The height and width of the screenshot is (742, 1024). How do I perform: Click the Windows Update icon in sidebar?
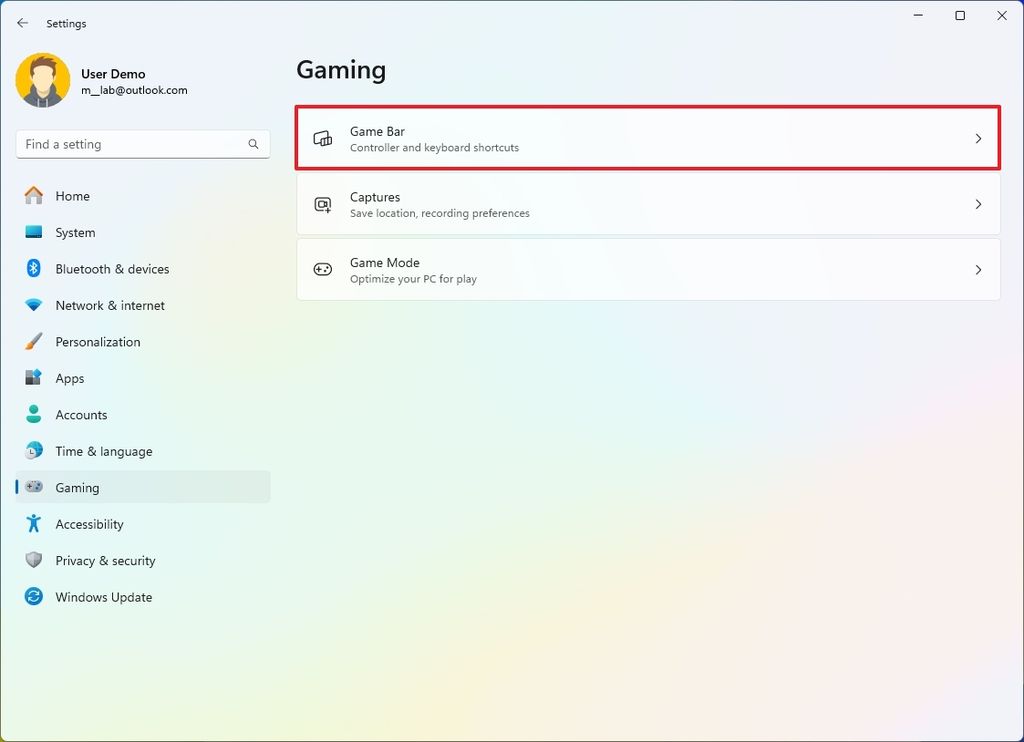[x=33, y=597]
